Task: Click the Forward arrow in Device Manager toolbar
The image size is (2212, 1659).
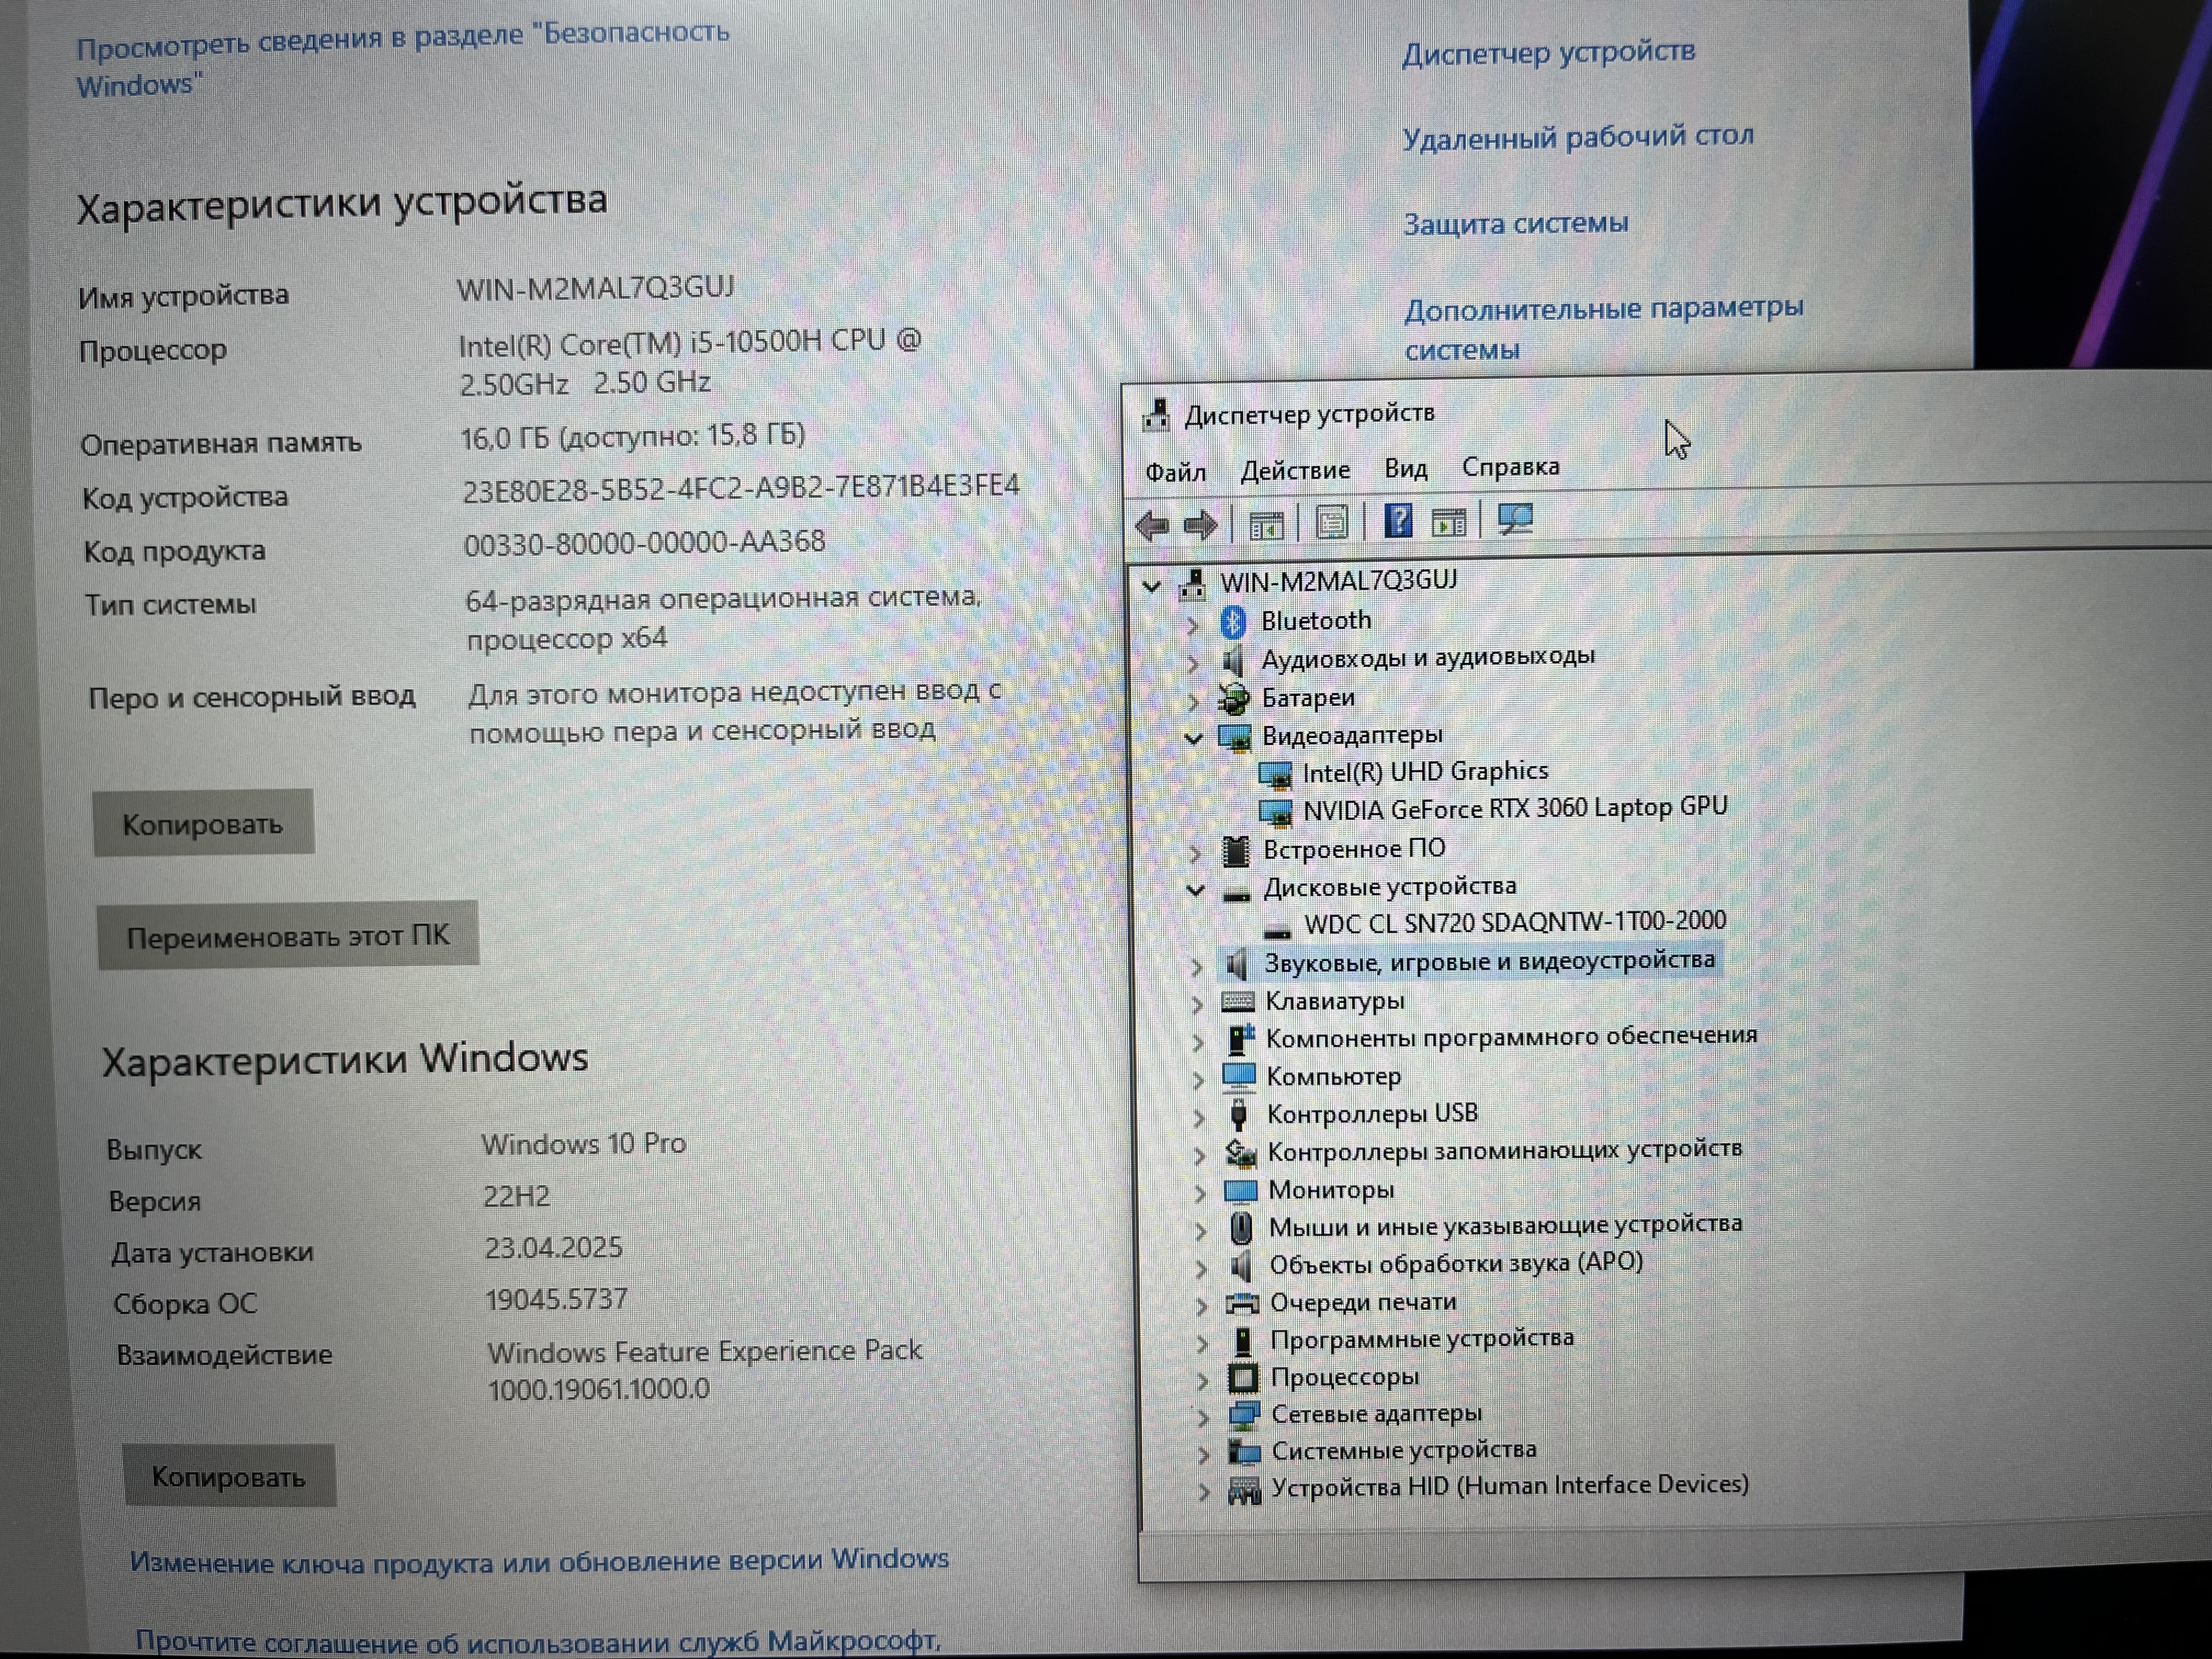Action: [1200, 525]
